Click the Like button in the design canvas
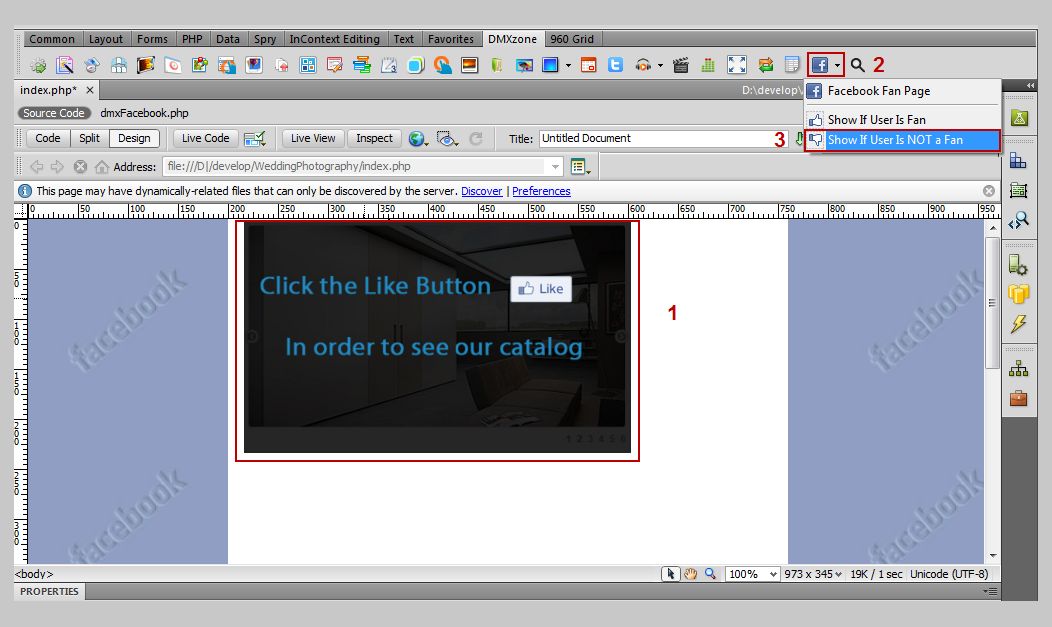 point(541,289)
